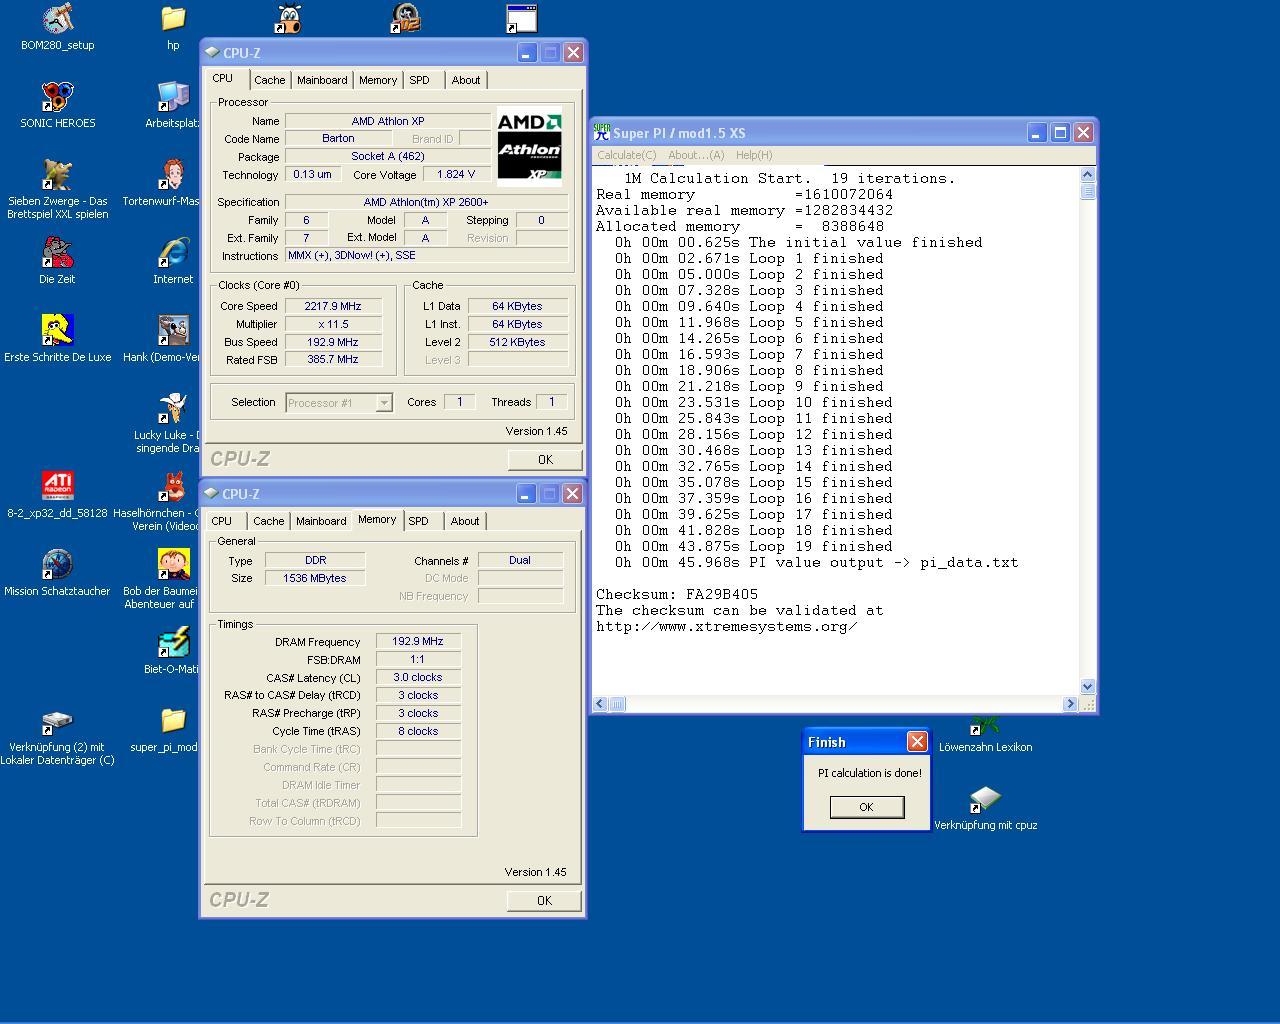Click the Code Name field Barton
The height and width of the screenshot is (1024, 1280).
(x=338, y=138)
